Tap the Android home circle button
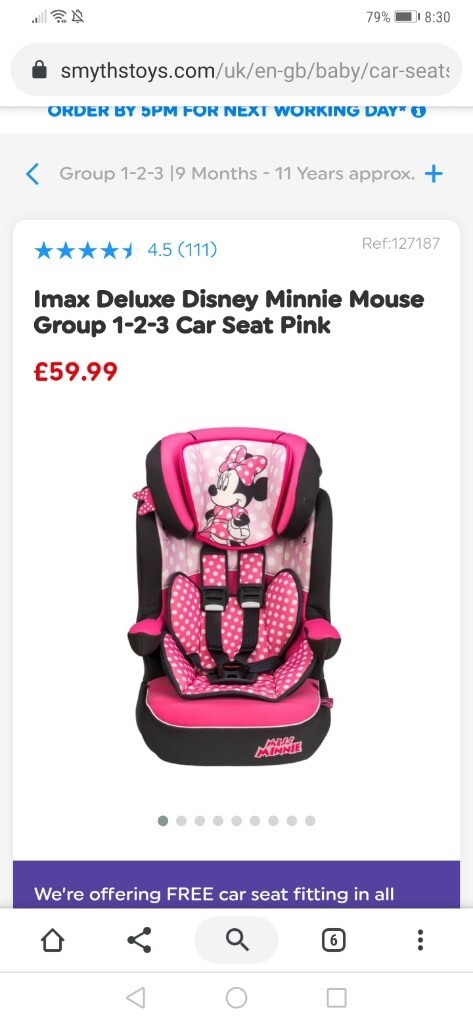The width and height of the screenshot is (473, 1024). (236, 997)
